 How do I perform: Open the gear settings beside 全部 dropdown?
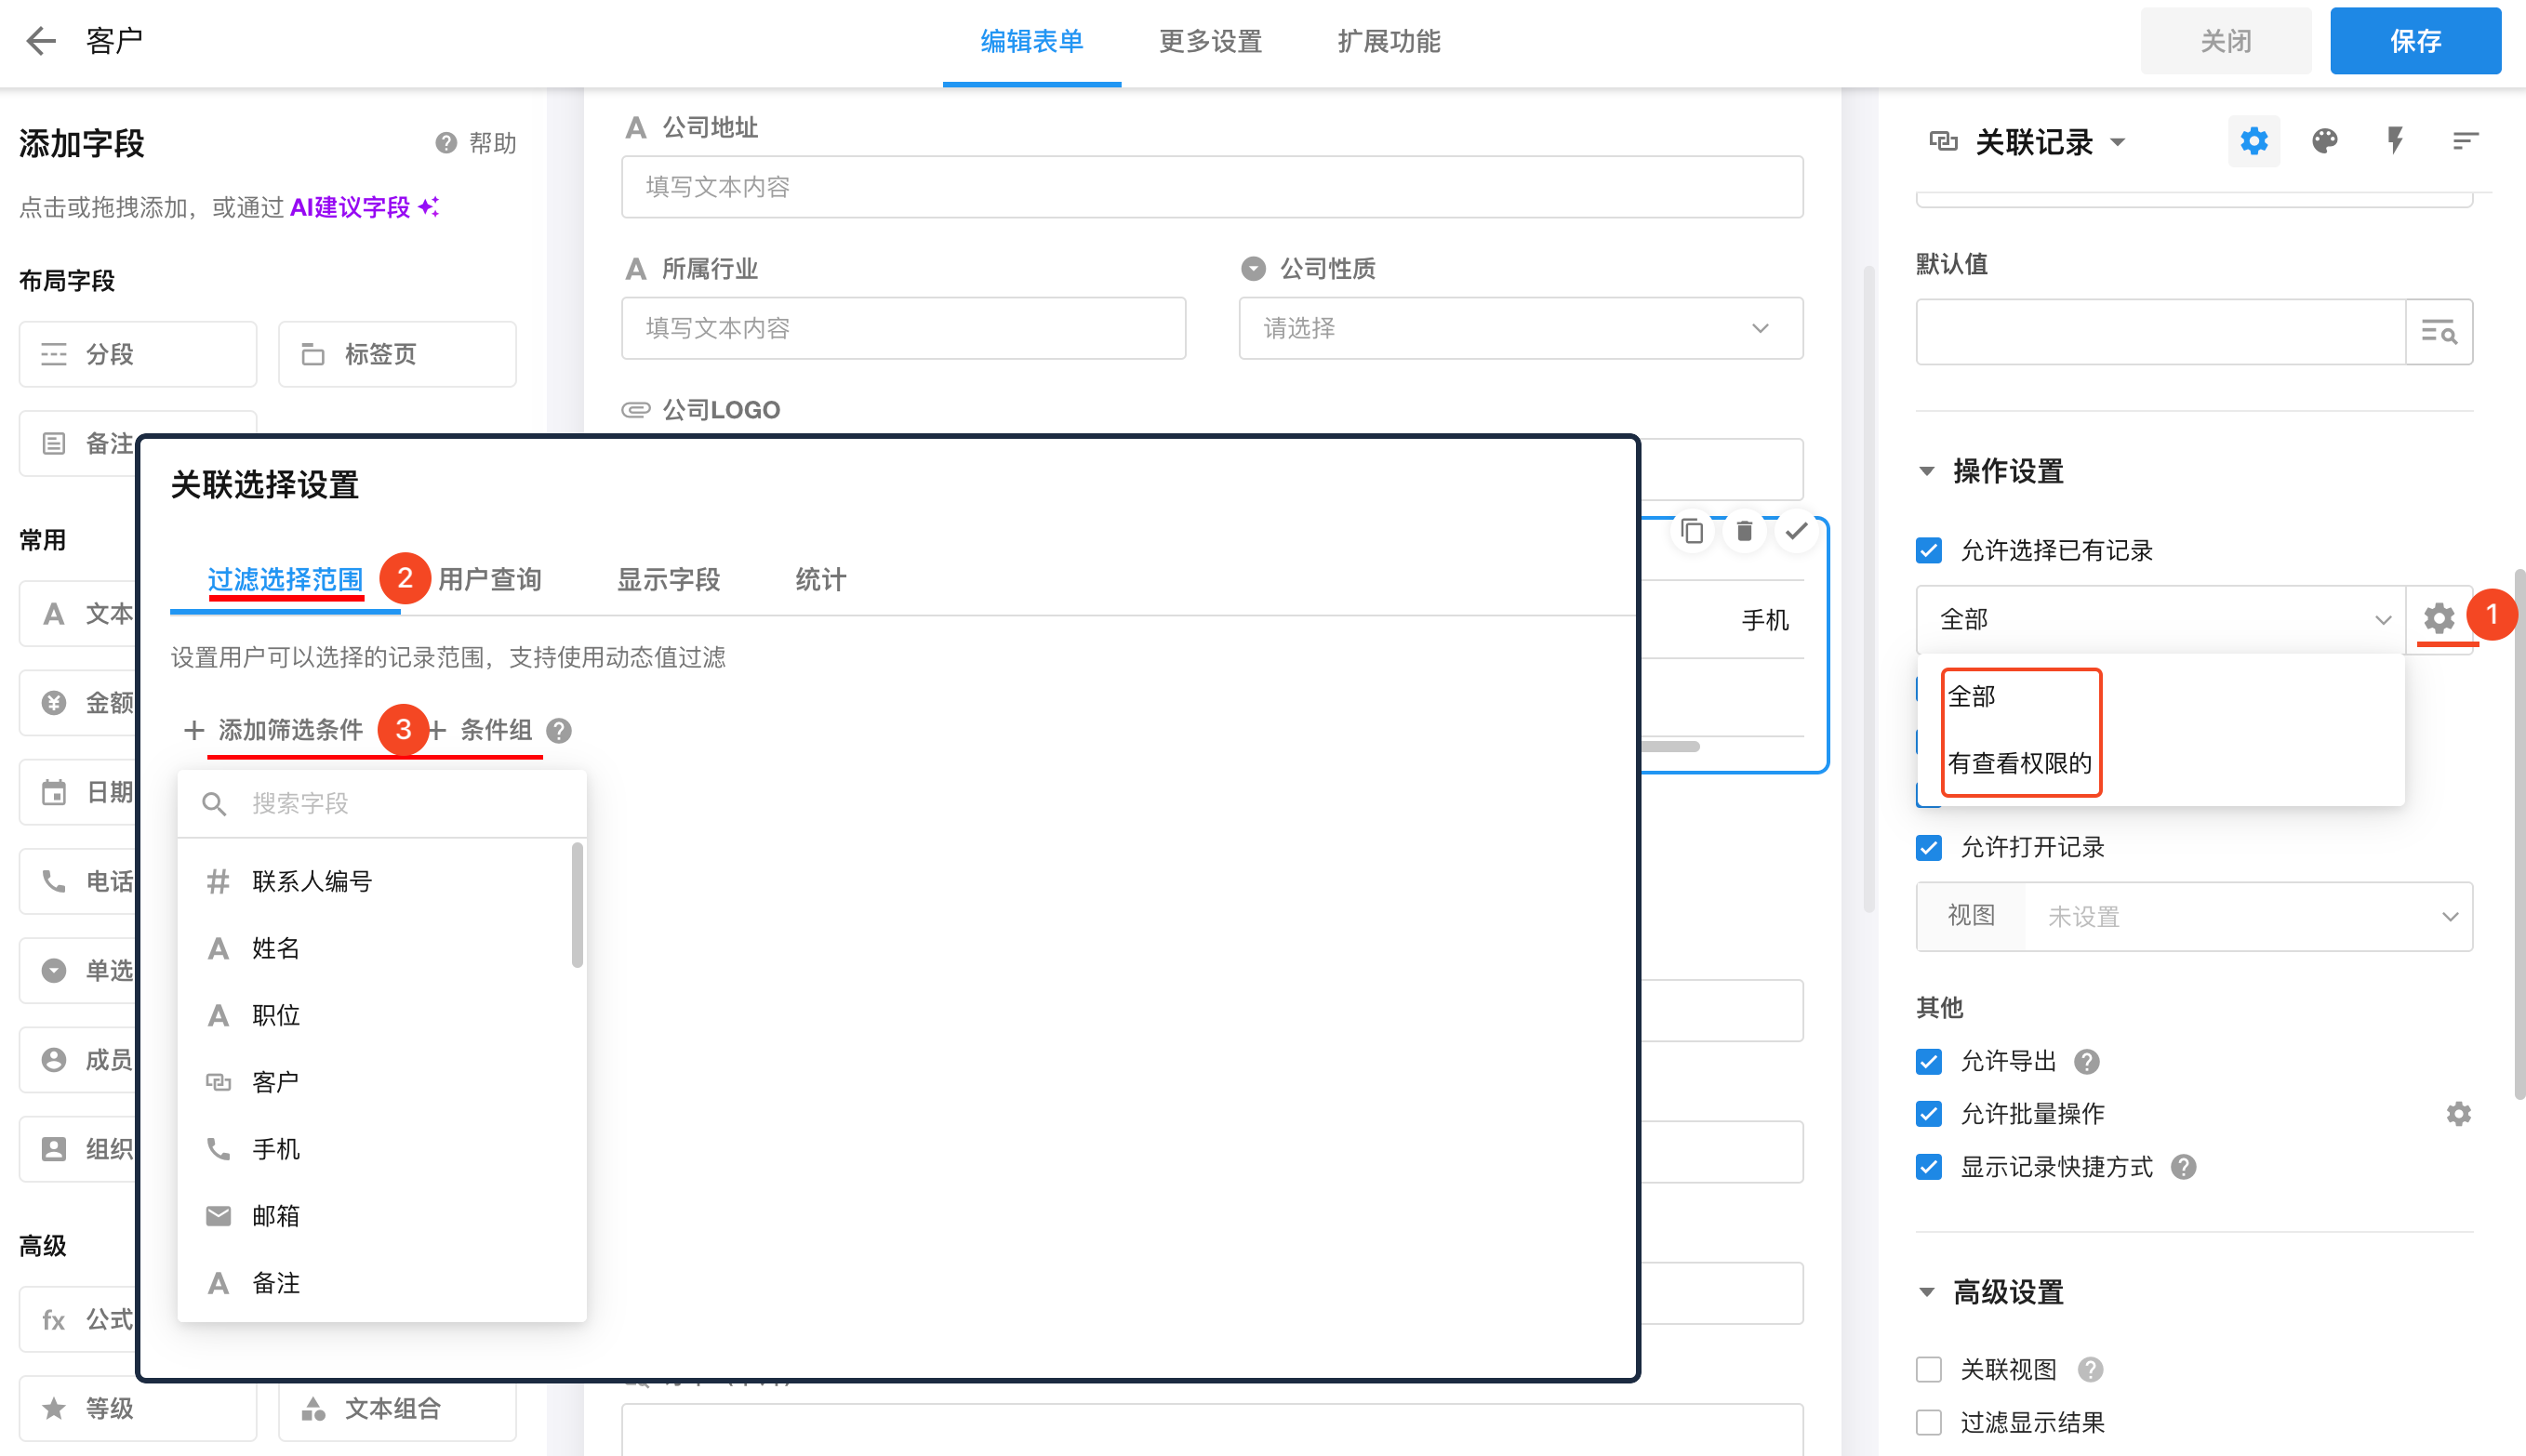tap(2438, 619)
